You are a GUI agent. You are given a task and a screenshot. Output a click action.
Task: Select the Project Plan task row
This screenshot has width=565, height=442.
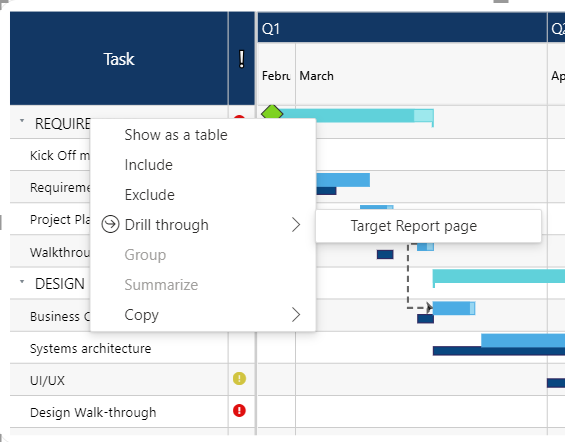50,219
